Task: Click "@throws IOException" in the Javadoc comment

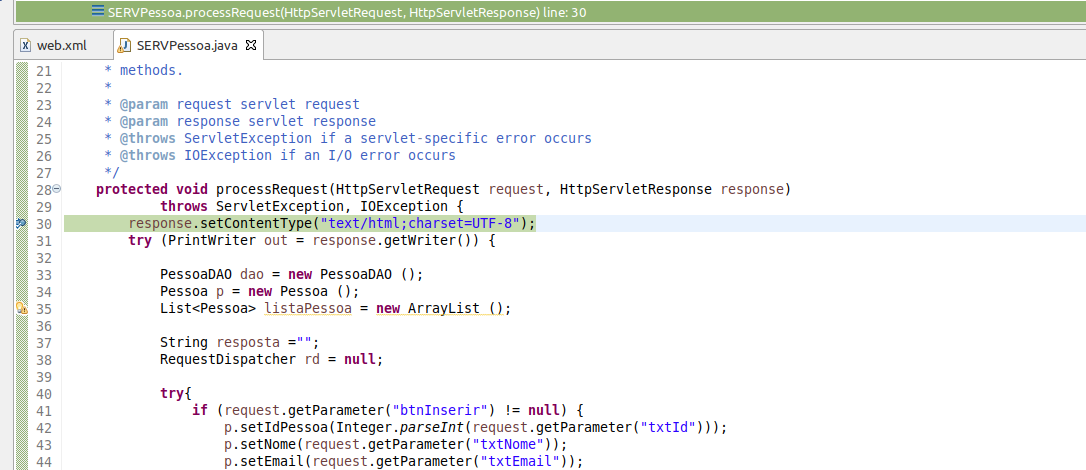Action: tap(197, 156)
